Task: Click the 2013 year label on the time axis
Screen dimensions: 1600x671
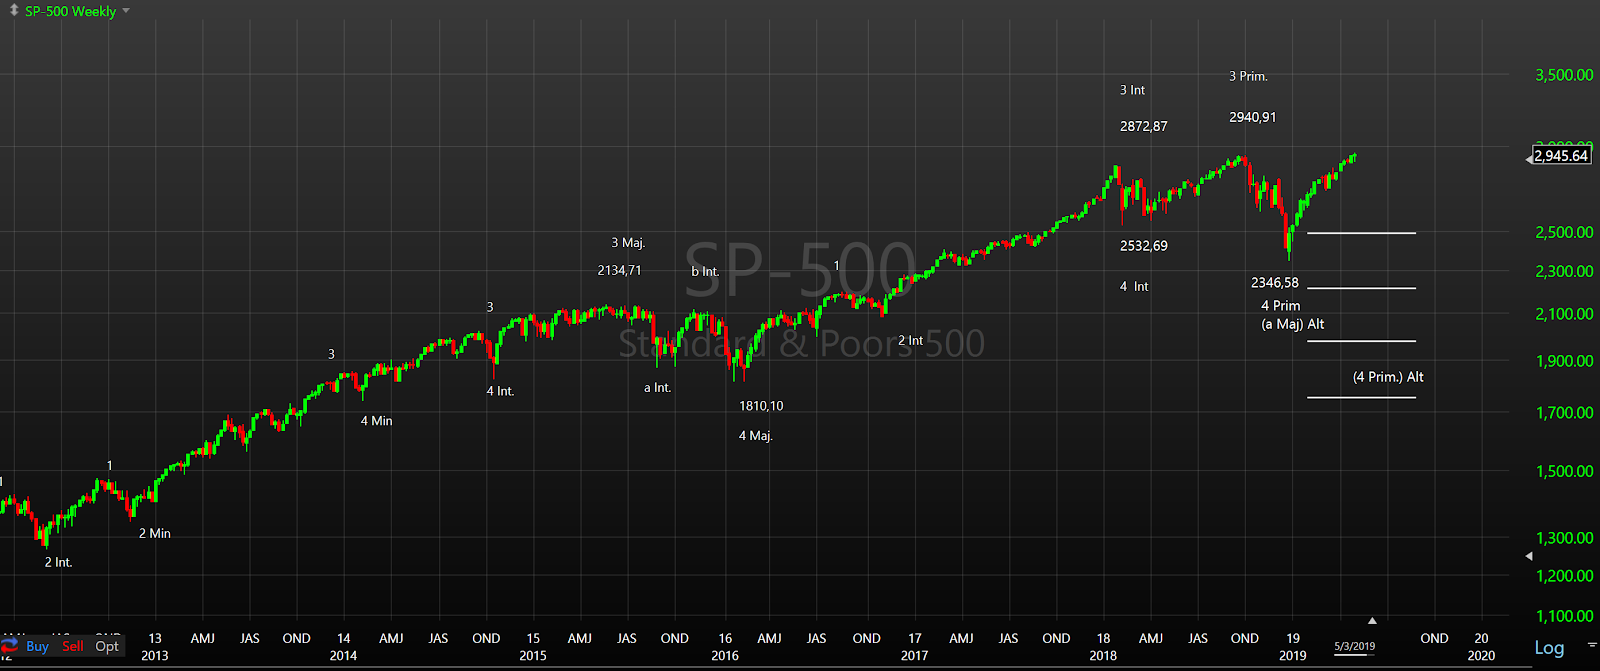Action: coord(155,656)
